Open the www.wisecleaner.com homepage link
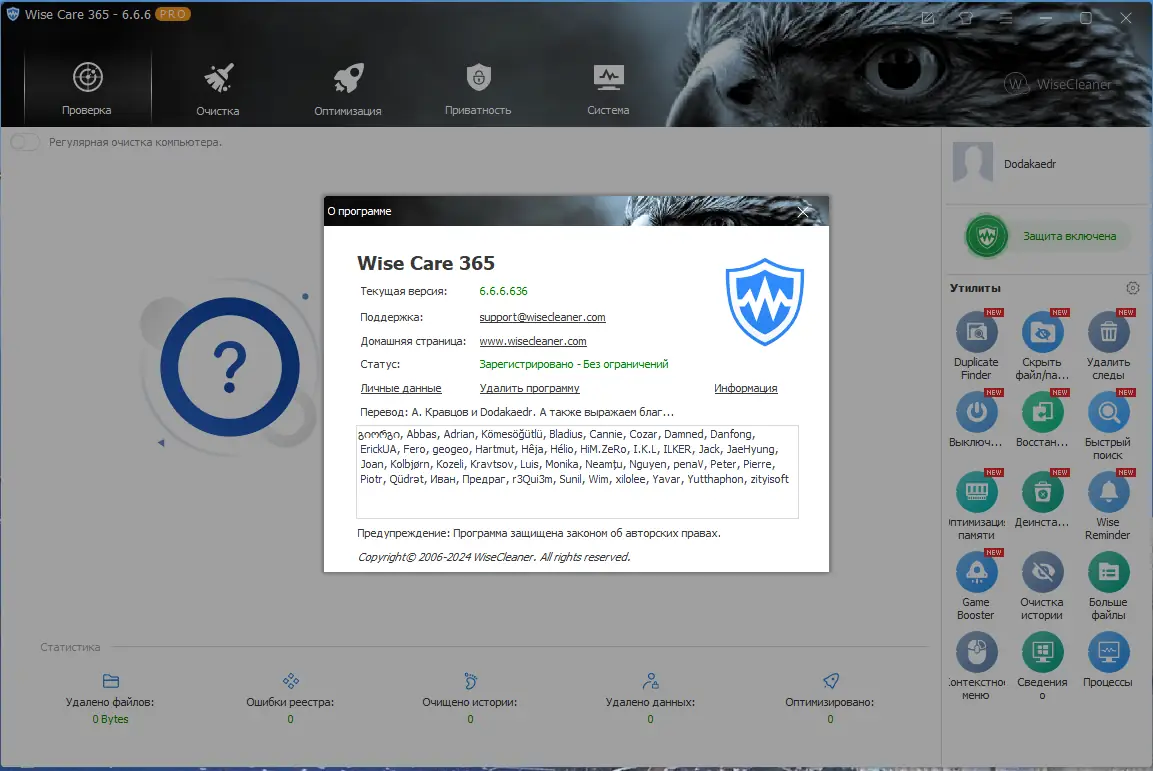The image size is (1153, 771). (x=532, y=341)
